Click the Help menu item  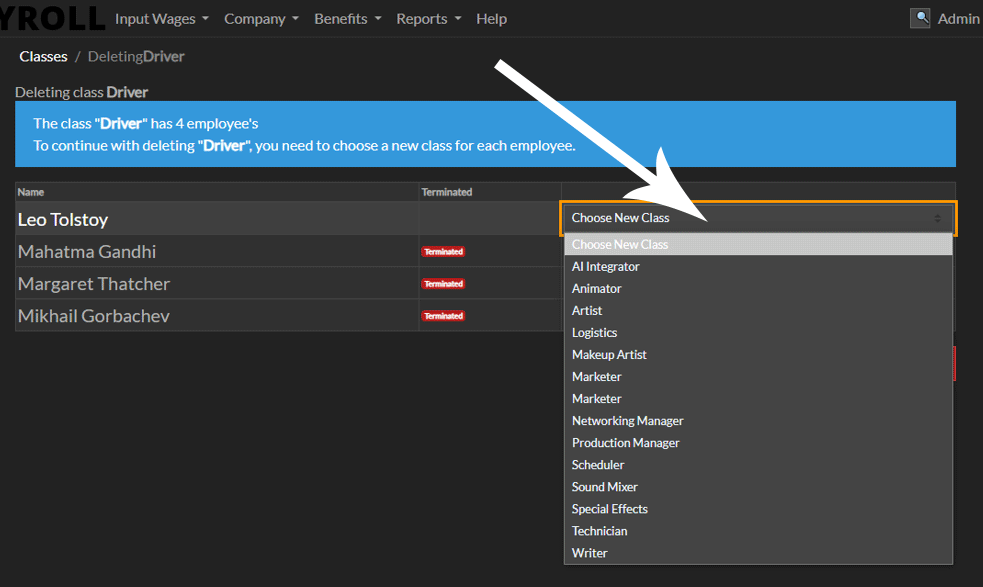coord(491,18)
